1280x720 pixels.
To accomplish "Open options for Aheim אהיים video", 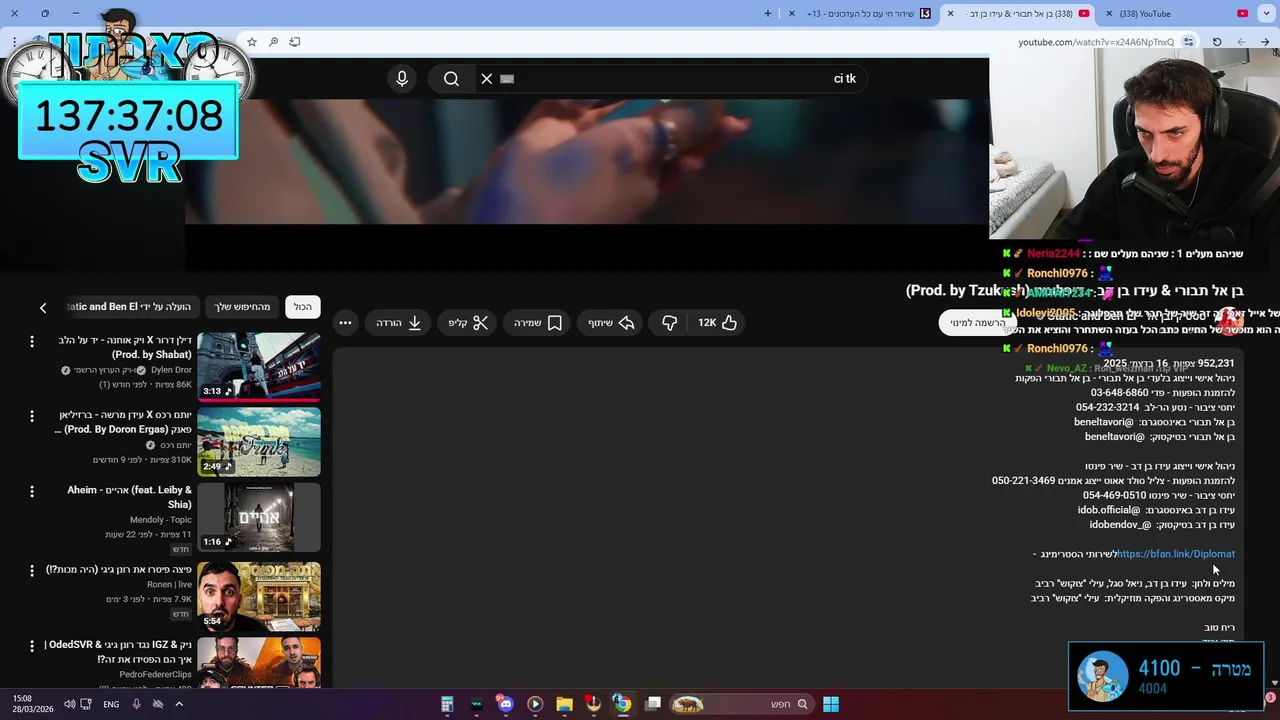I will pyautogui.click(x=32, y=492).
